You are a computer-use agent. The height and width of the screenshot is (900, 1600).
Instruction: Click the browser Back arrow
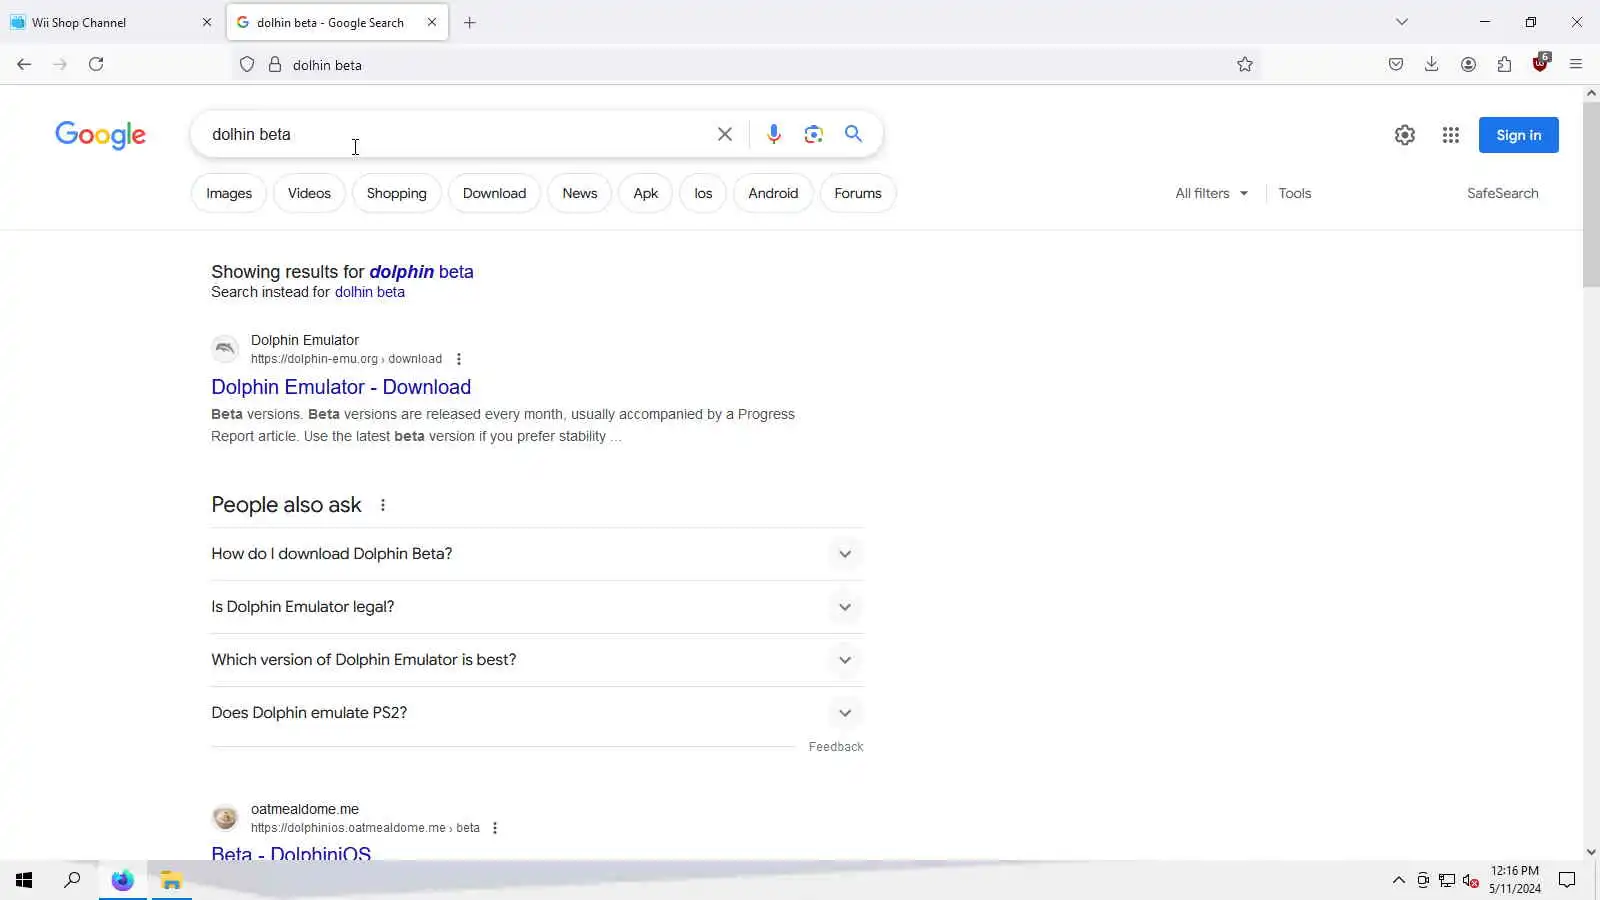click(x=24, y=64)
